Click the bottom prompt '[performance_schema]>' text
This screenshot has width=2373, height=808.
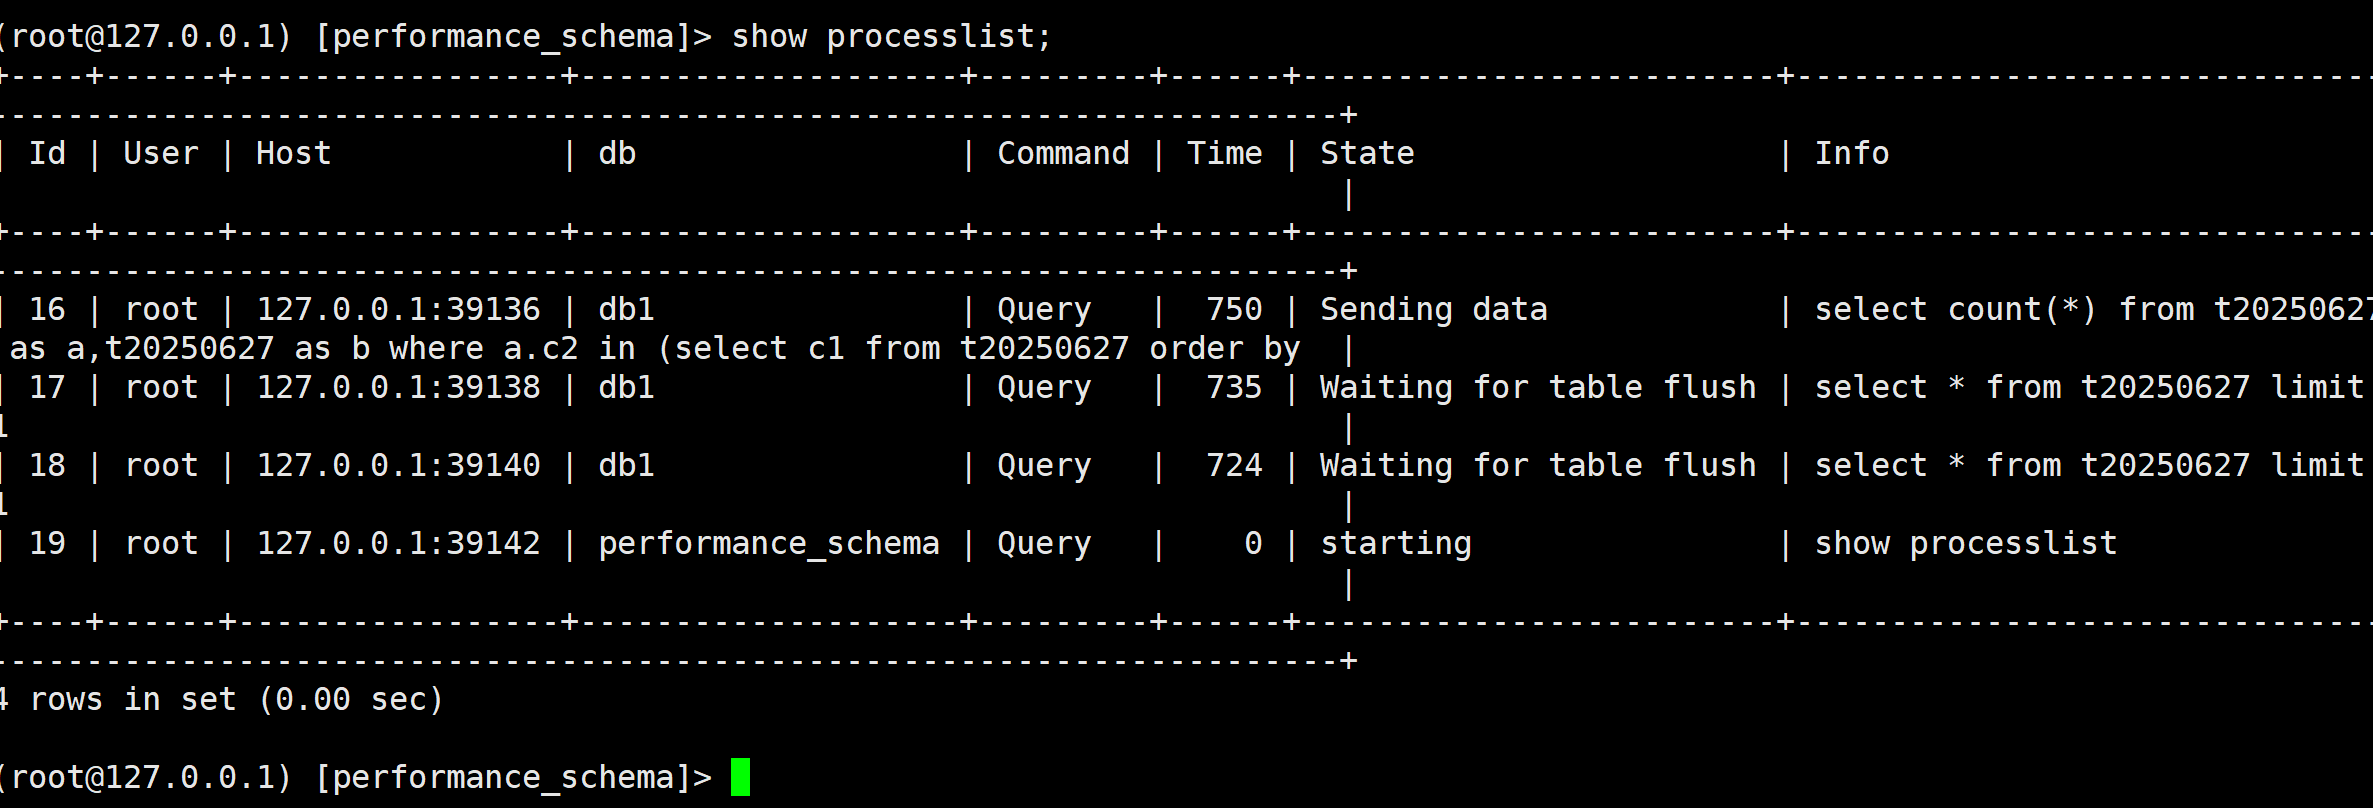[513, 778]
